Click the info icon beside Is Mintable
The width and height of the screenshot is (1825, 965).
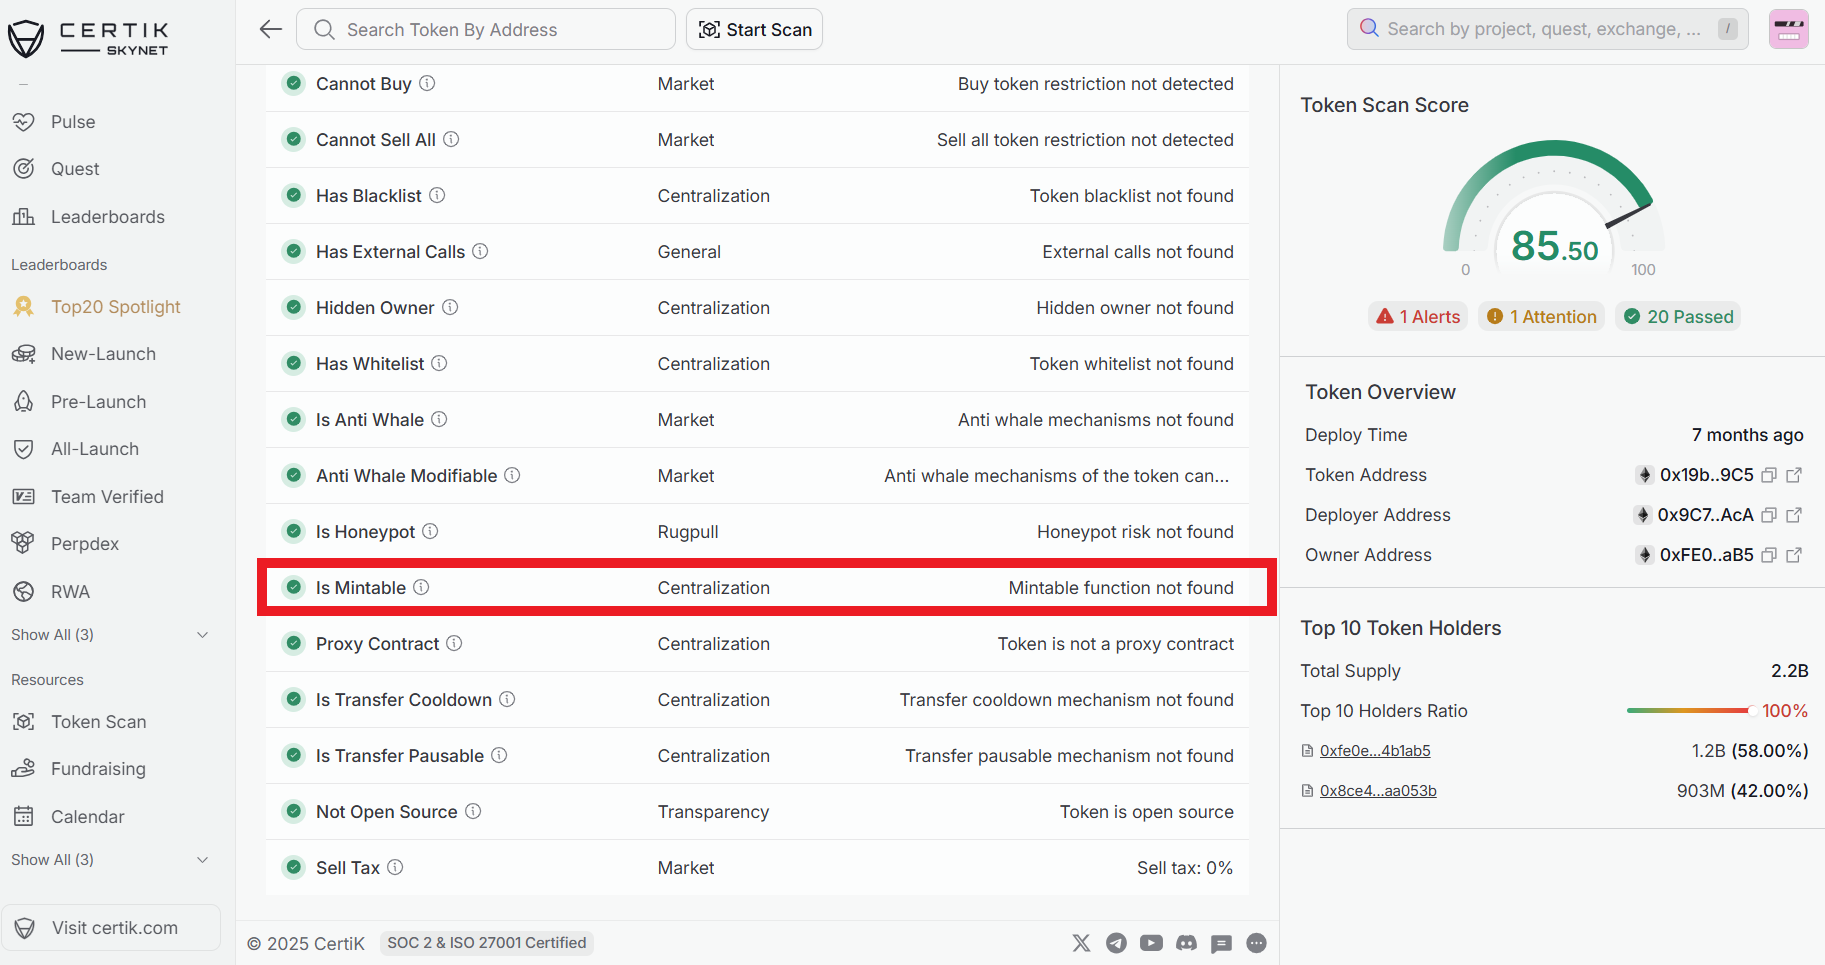click(422, 587)
